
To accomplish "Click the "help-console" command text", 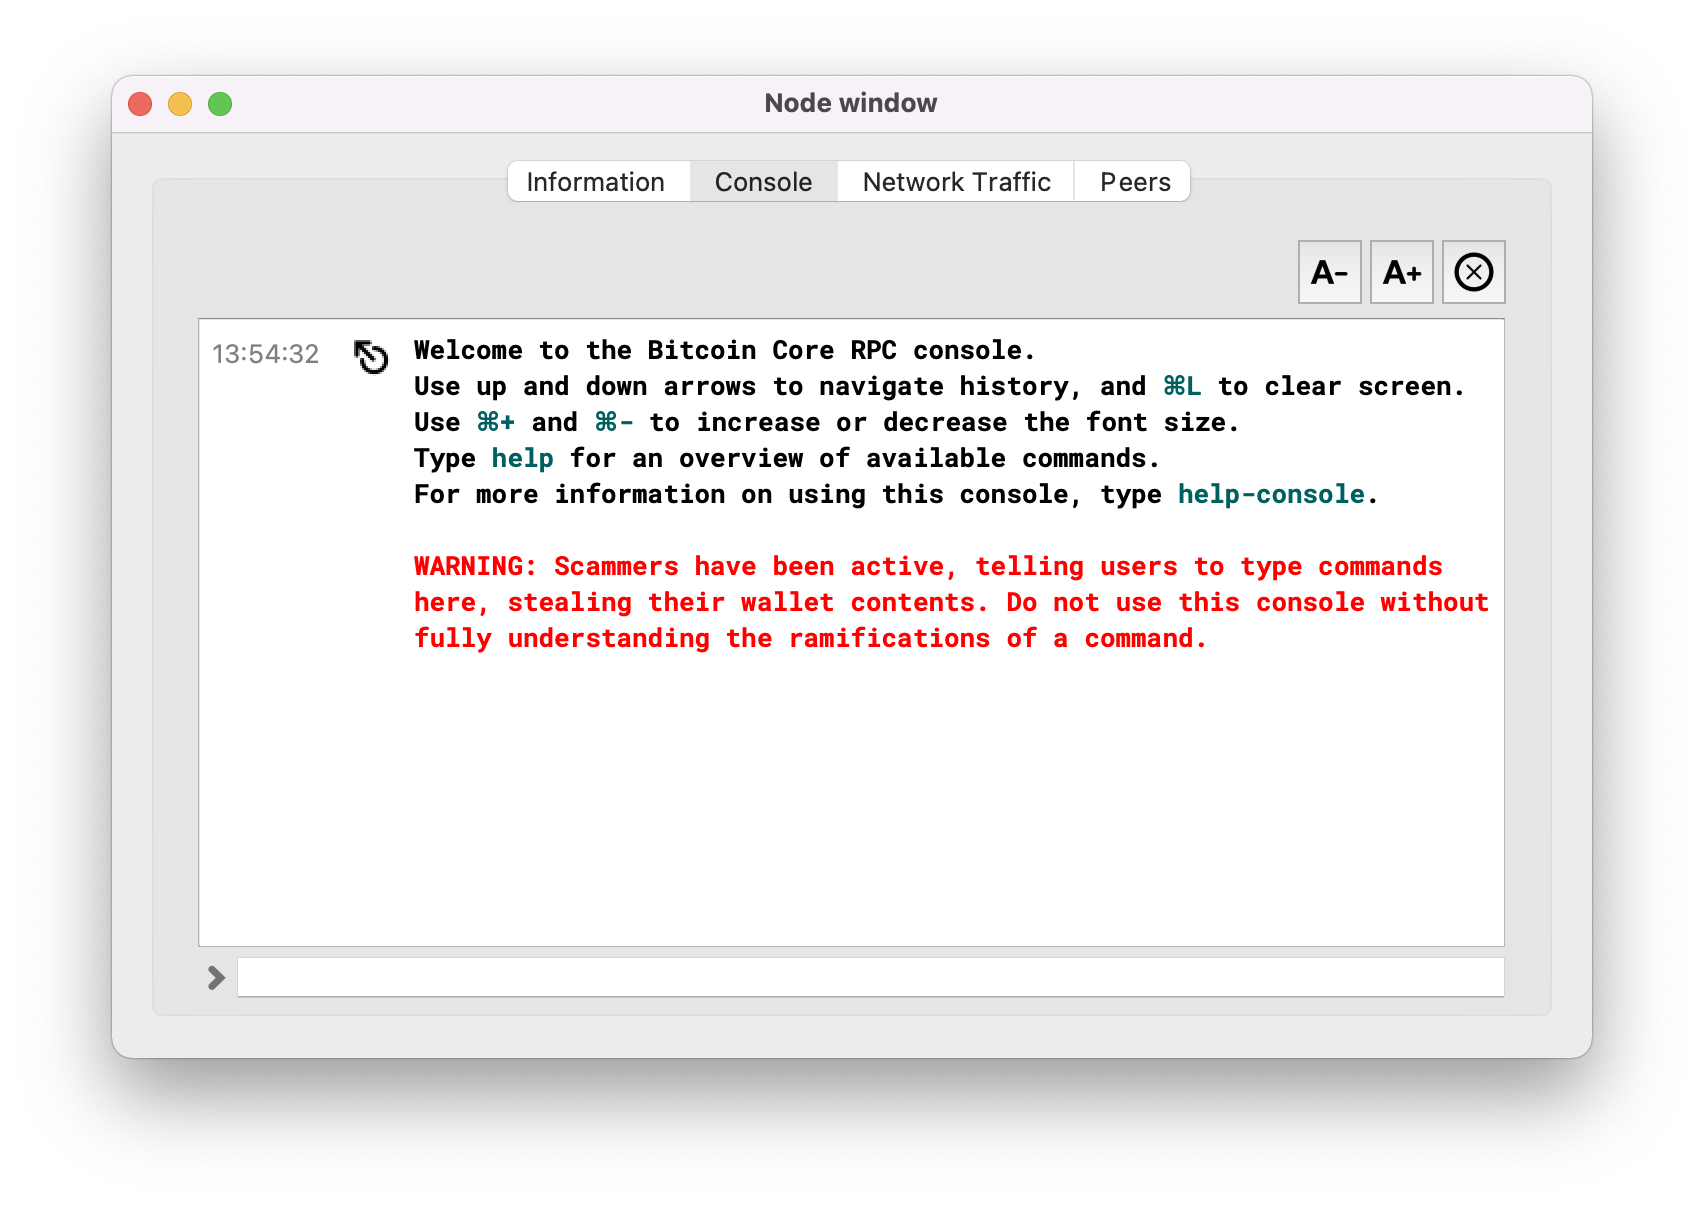I will pyautogui.click(x=1271, y=495).
